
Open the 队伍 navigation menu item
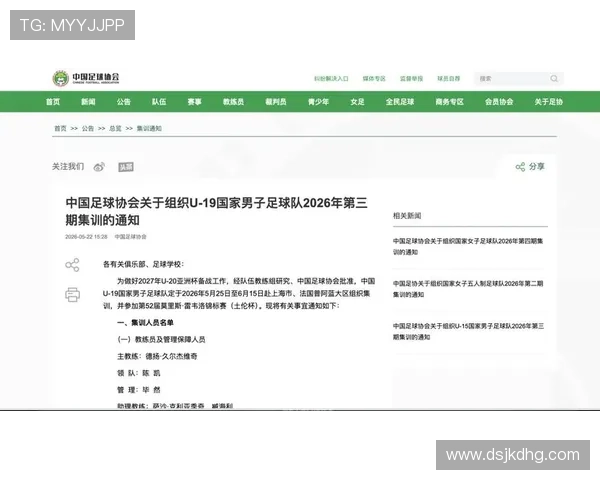[x=159, y=102]
